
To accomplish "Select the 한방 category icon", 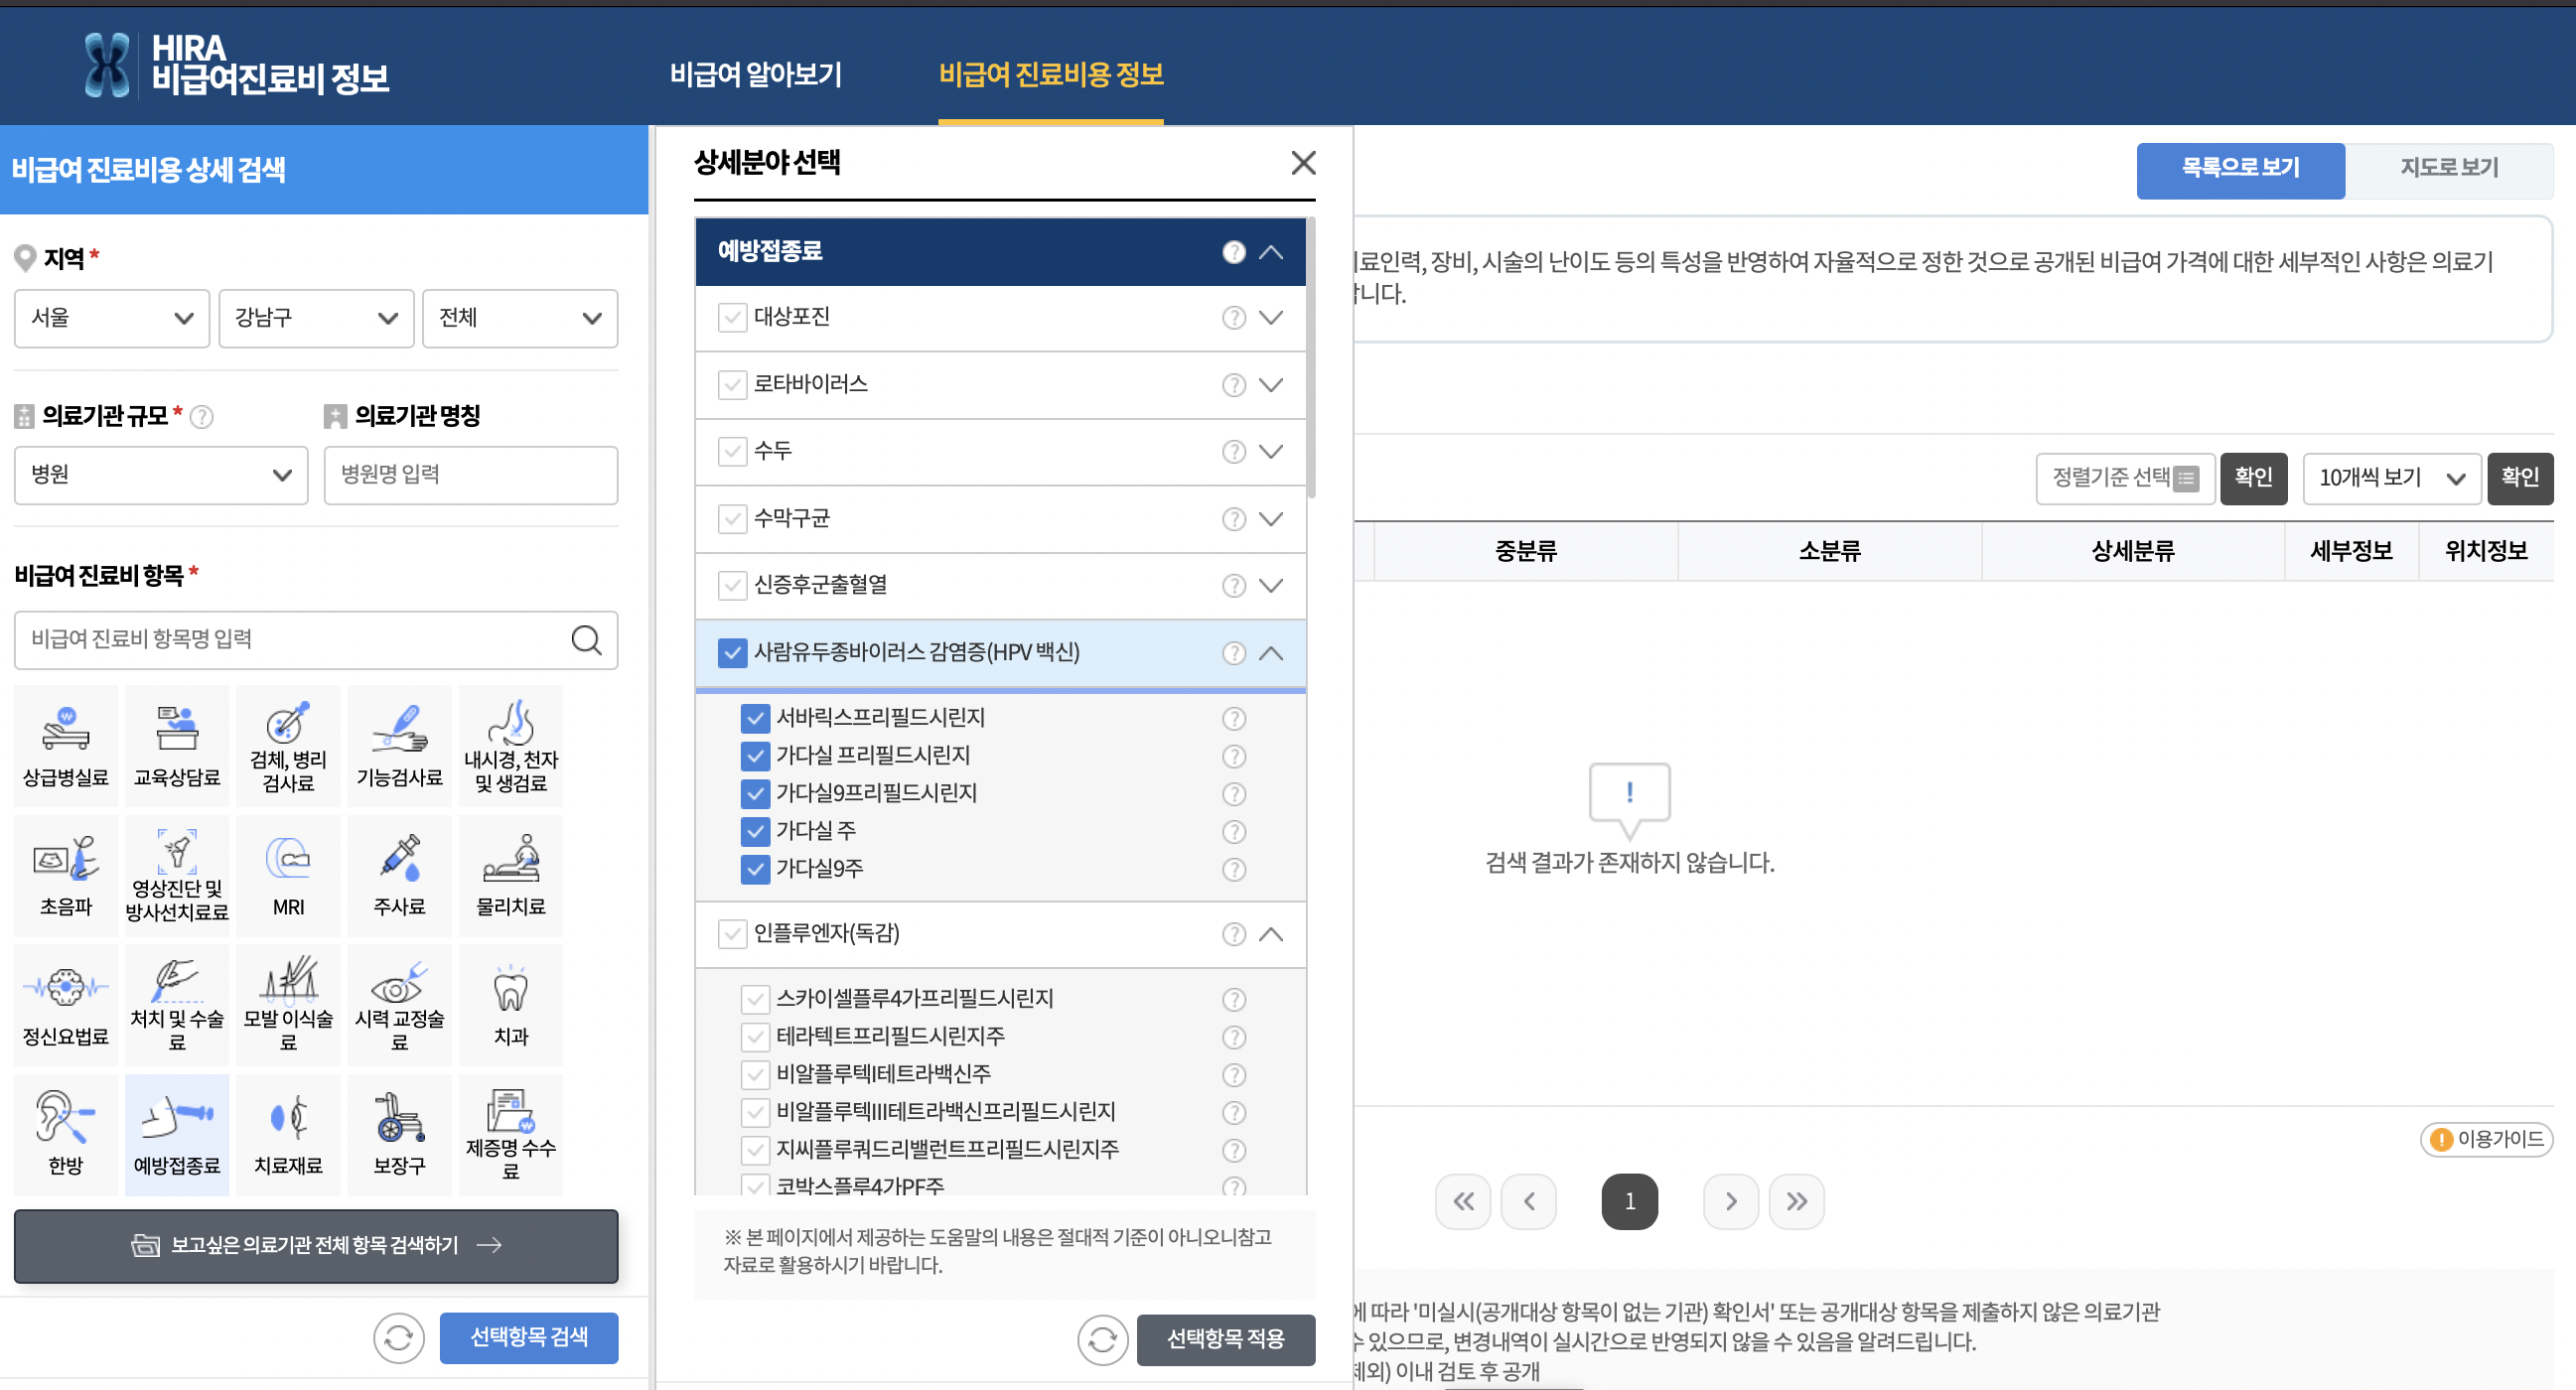I will click(66, 1133).
